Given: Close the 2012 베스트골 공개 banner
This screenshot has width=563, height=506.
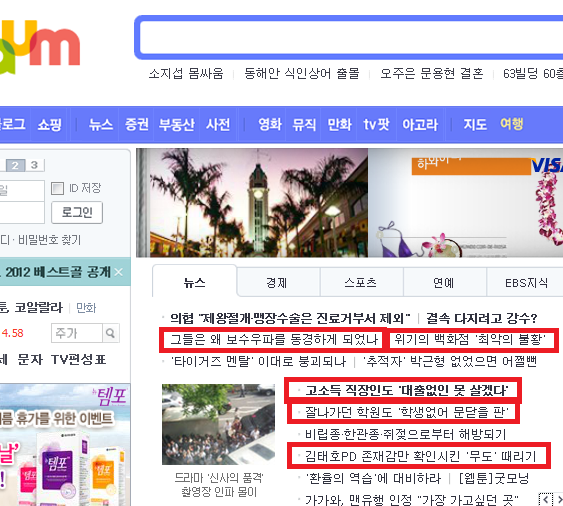Looking at the screenshot, I should coord(118,273).
